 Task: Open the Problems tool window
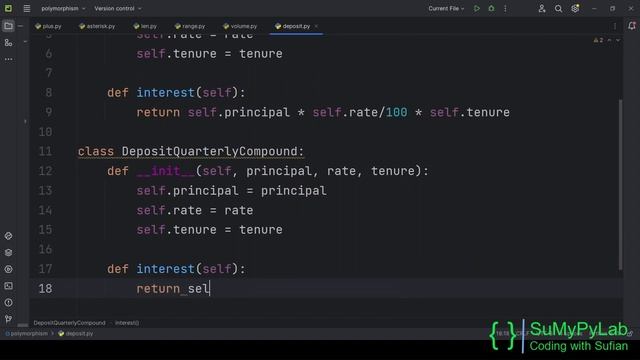[8, 303]
